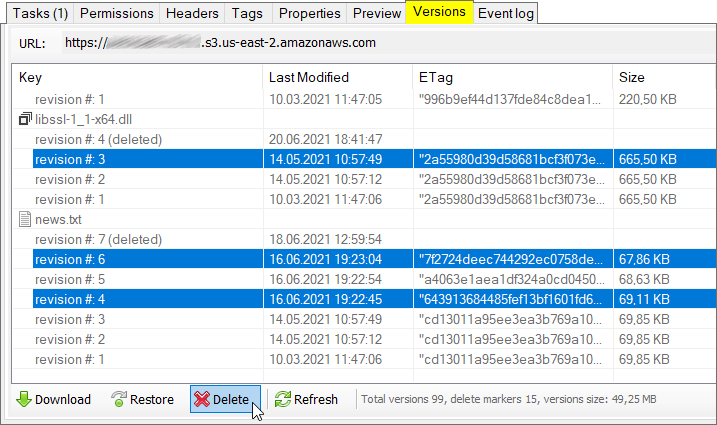Click the libssl-1_1-x64.dll file icon
This screenshot has width=717, height=425.
(25, 119)
